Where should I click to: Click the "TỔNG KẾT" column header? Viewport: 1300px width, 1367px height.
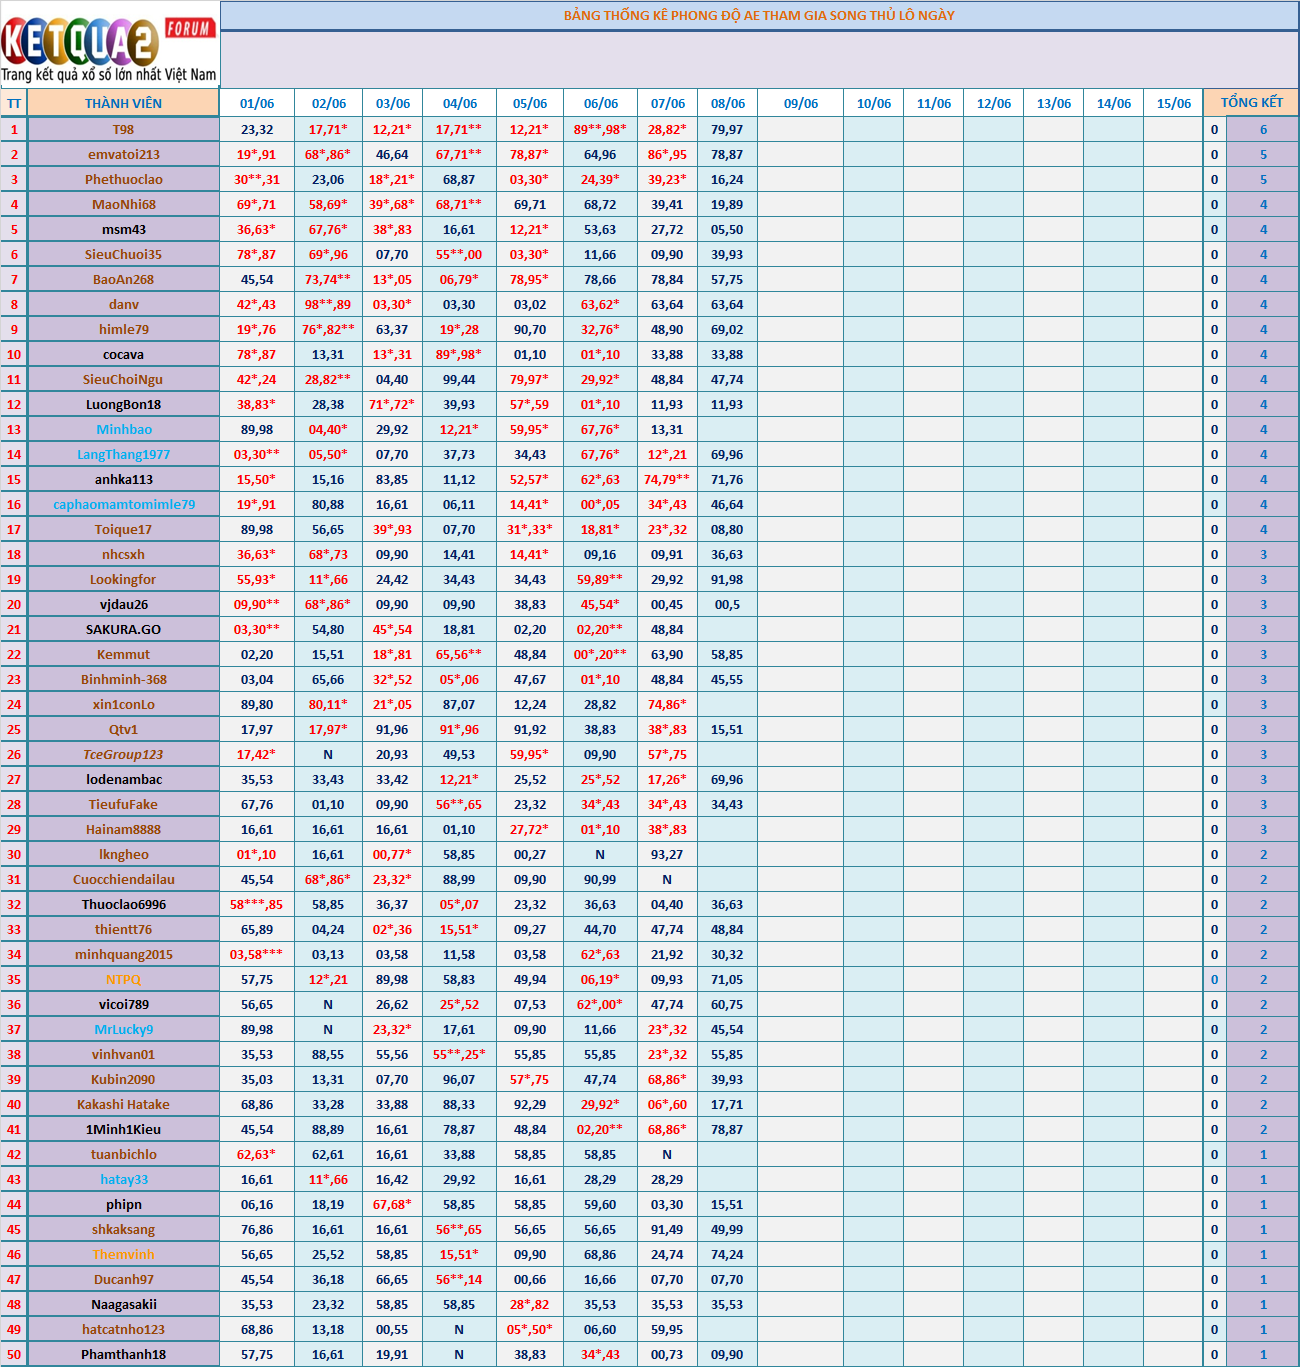1251,103
